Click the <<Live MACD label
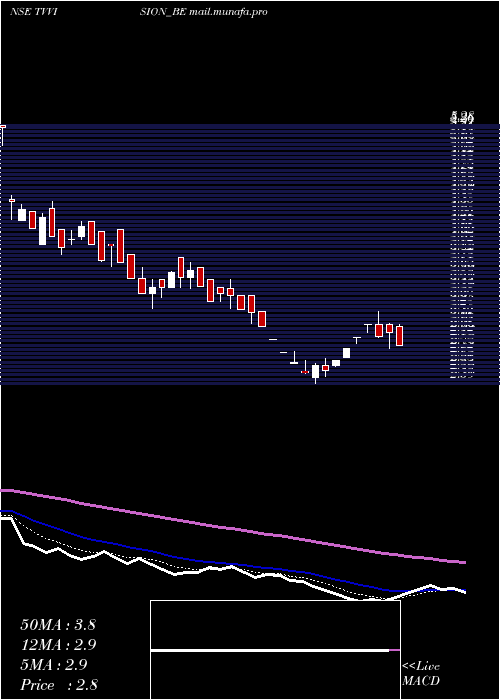Screen dimensions: 500x700 421,673
